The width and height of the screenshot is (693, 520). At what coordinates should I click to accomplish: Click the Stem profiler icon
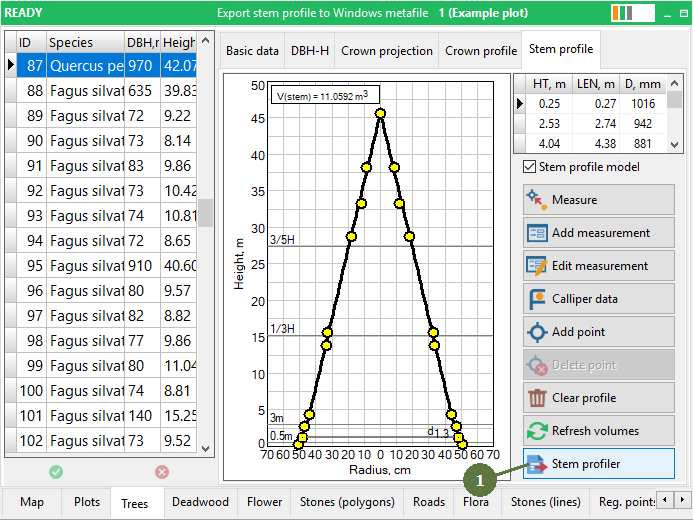click(537, 464)
